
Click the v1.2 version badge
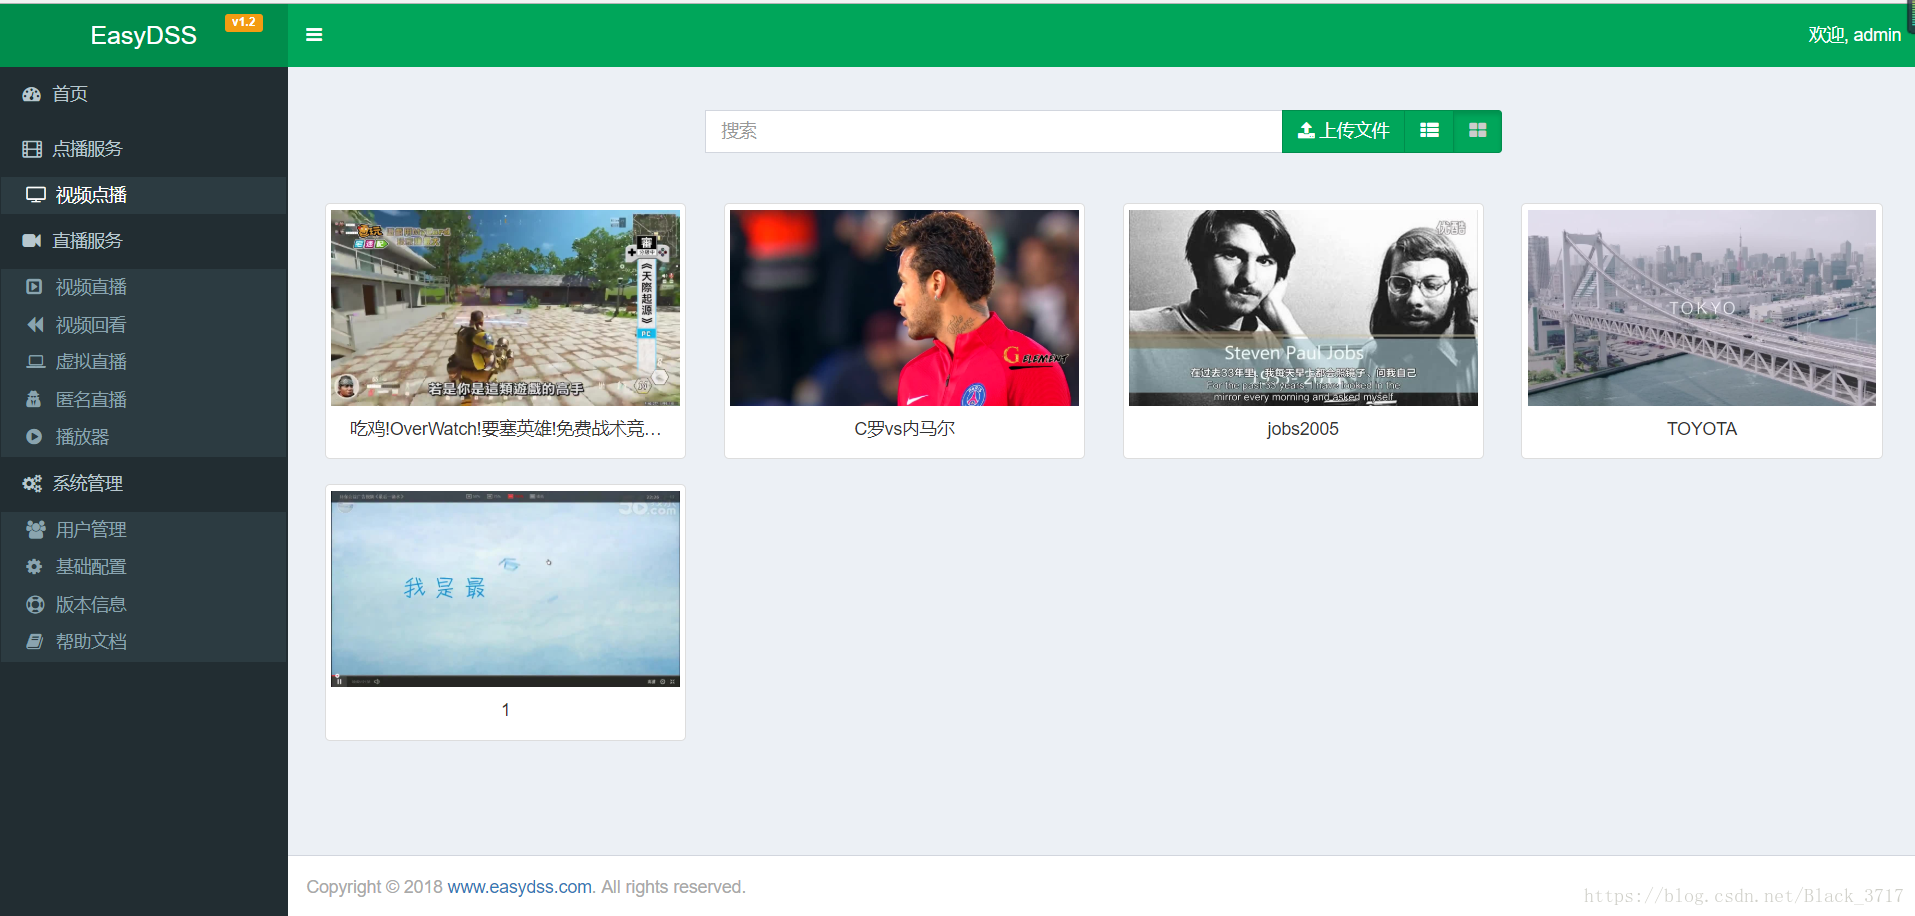[244, 22]
